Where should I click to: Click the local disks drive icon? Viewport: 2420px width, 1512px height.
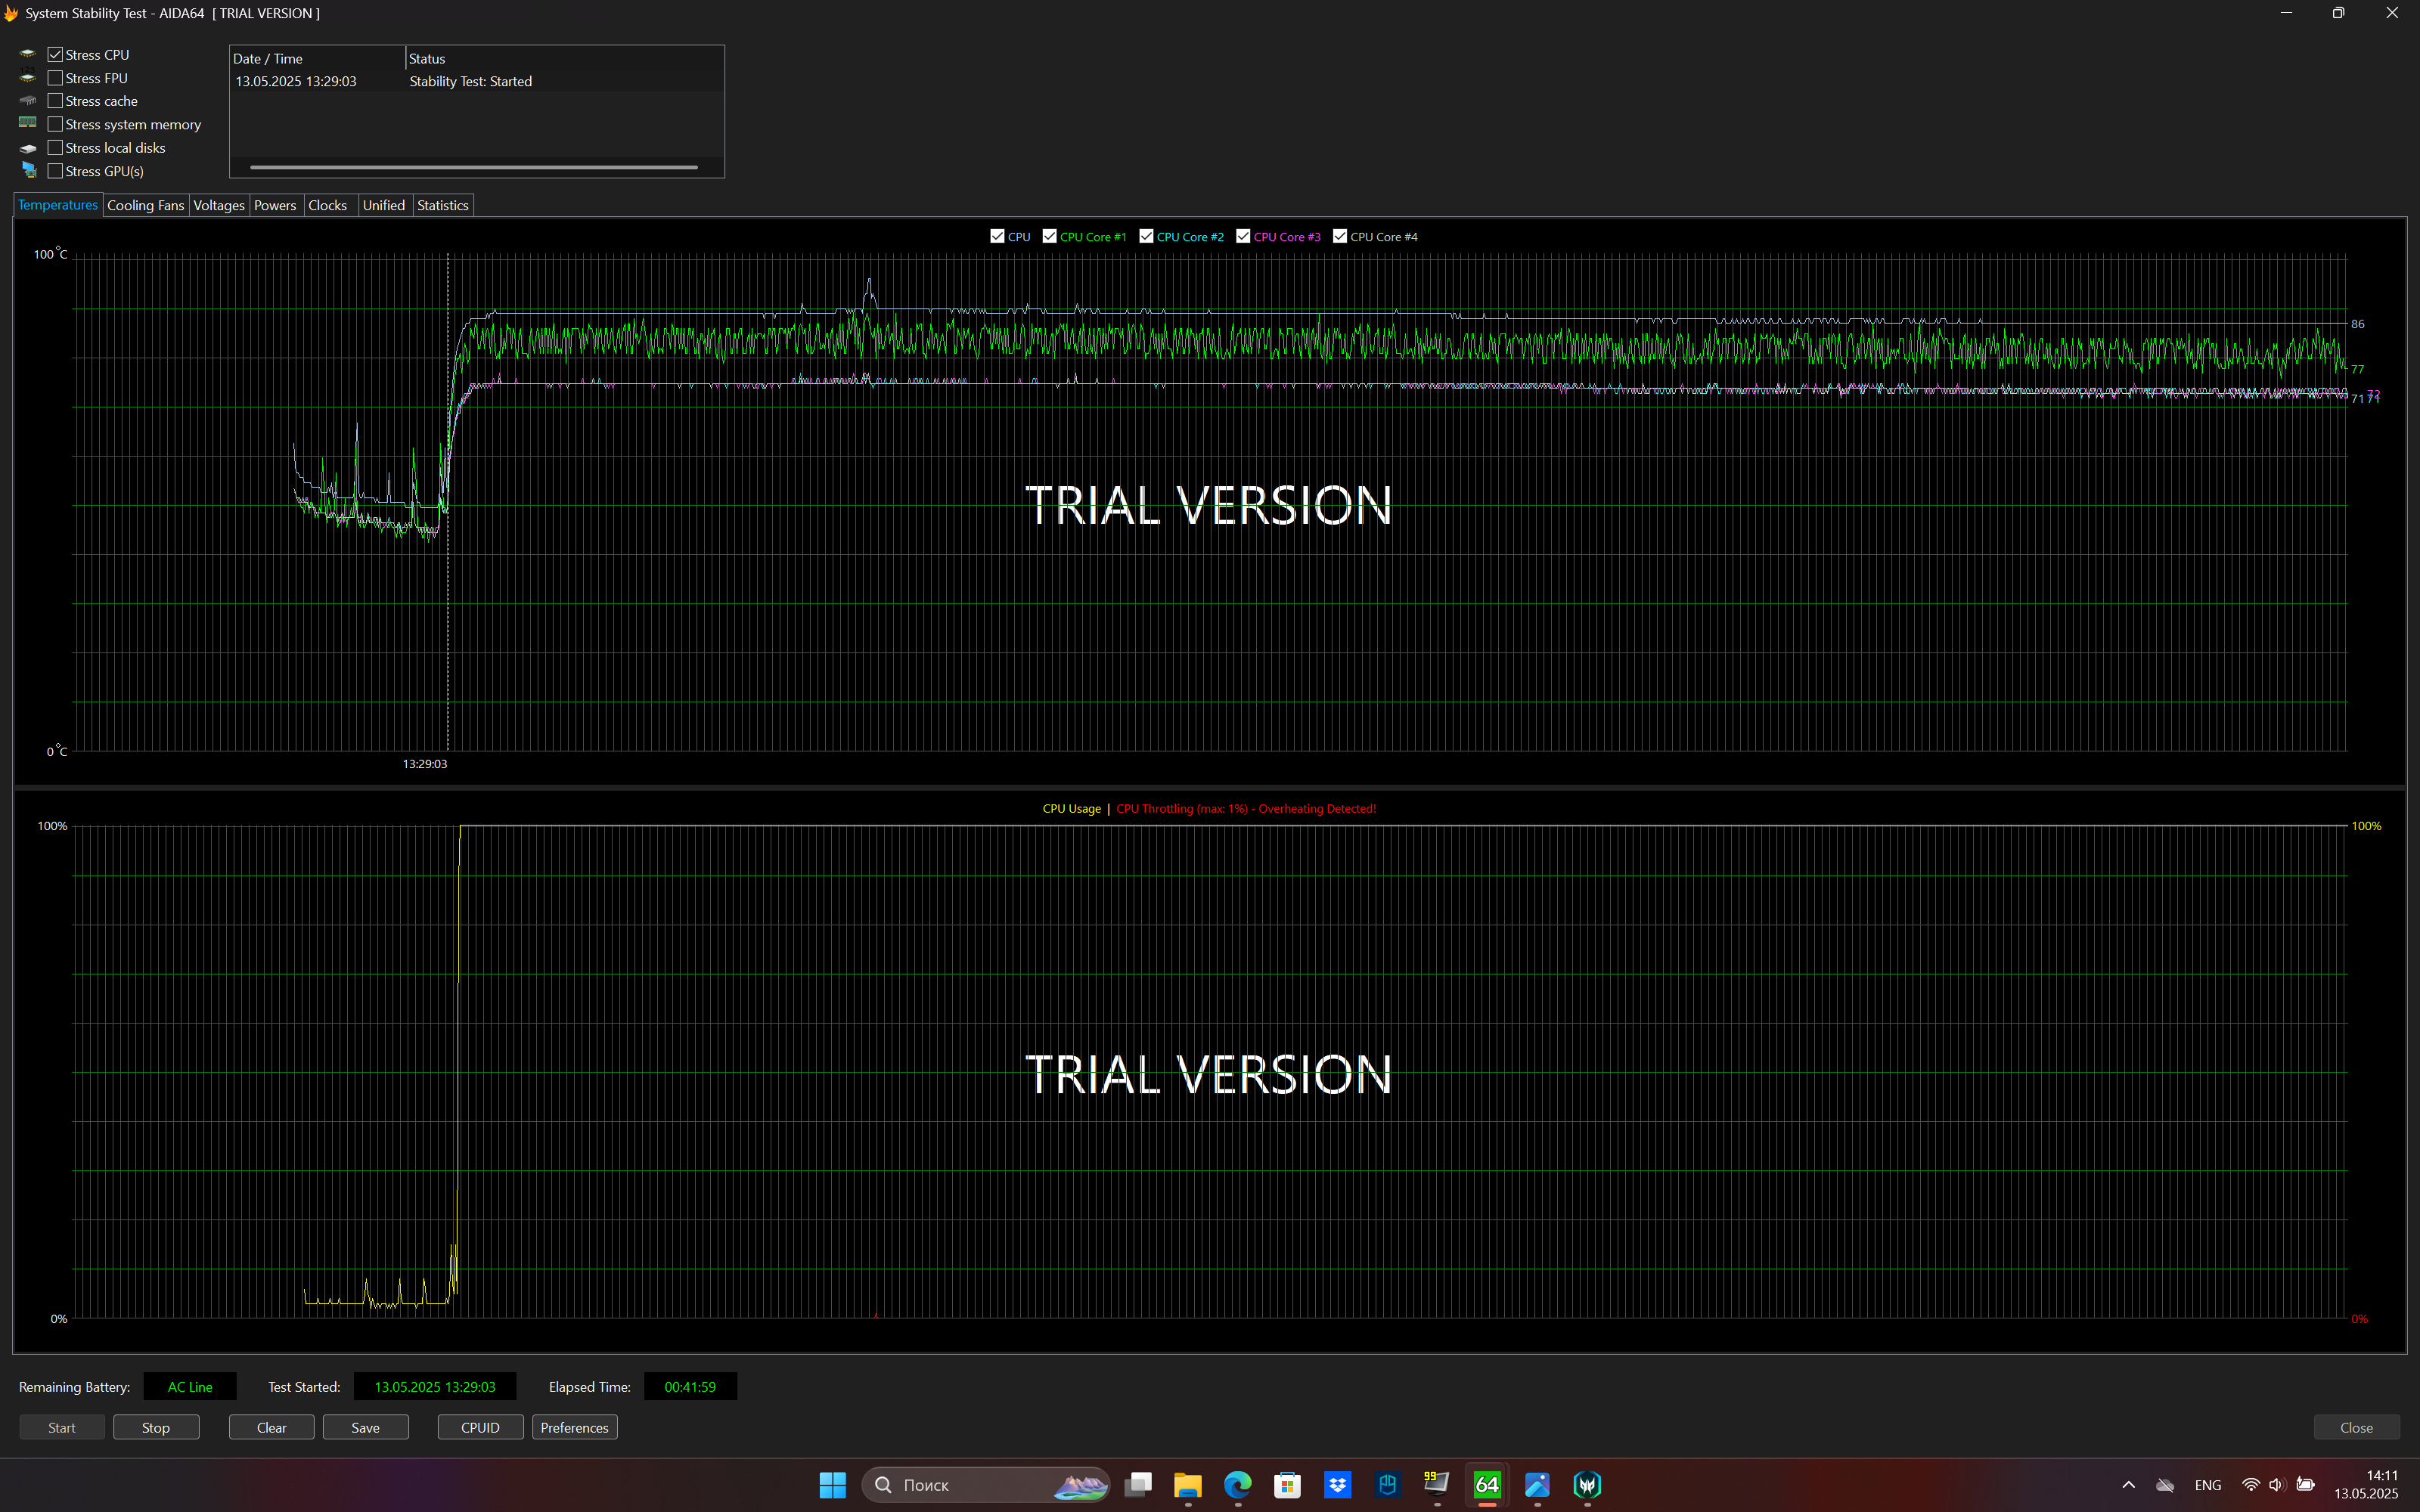28,148
